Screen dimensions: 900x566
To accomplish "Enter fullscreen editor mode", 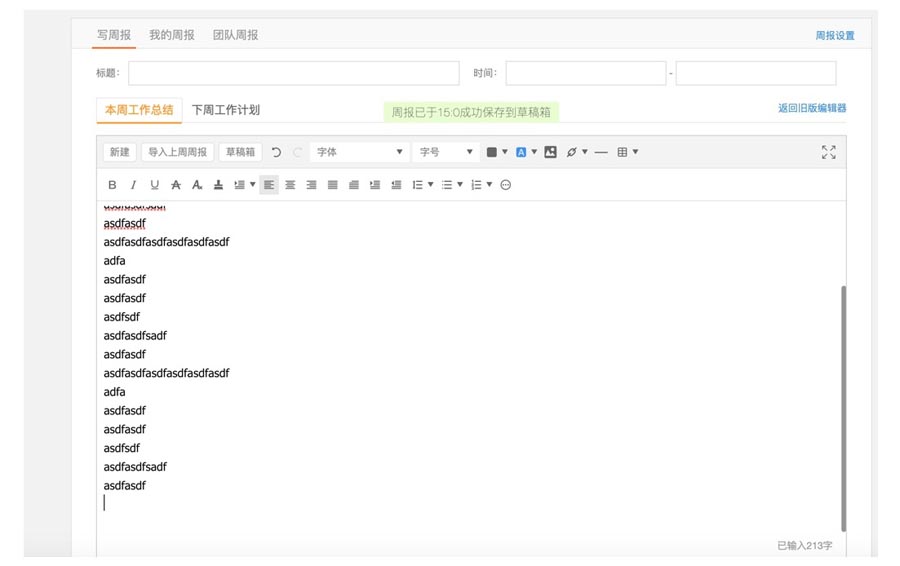I will 828,152.
